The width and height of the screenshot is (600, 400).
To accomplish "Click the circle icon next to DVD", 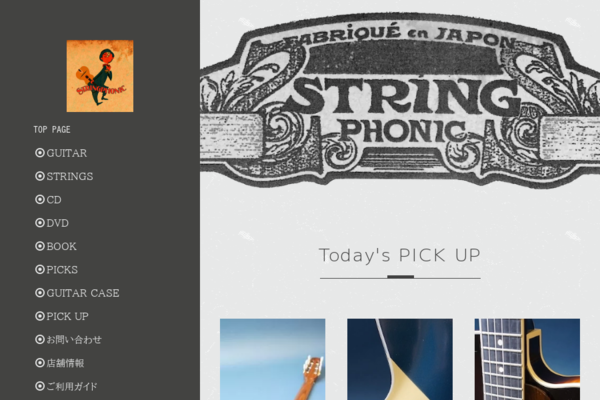I will point(40,223).
